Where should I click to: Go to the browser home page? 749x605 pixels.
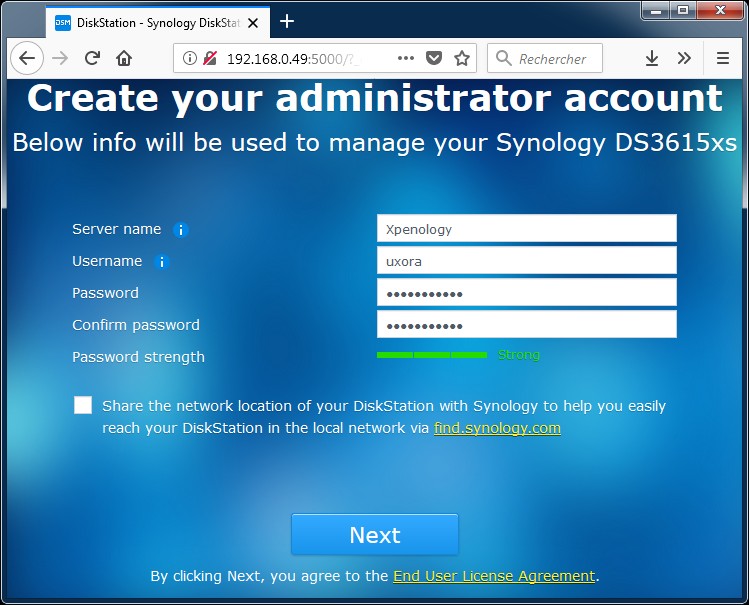[124, 58]
